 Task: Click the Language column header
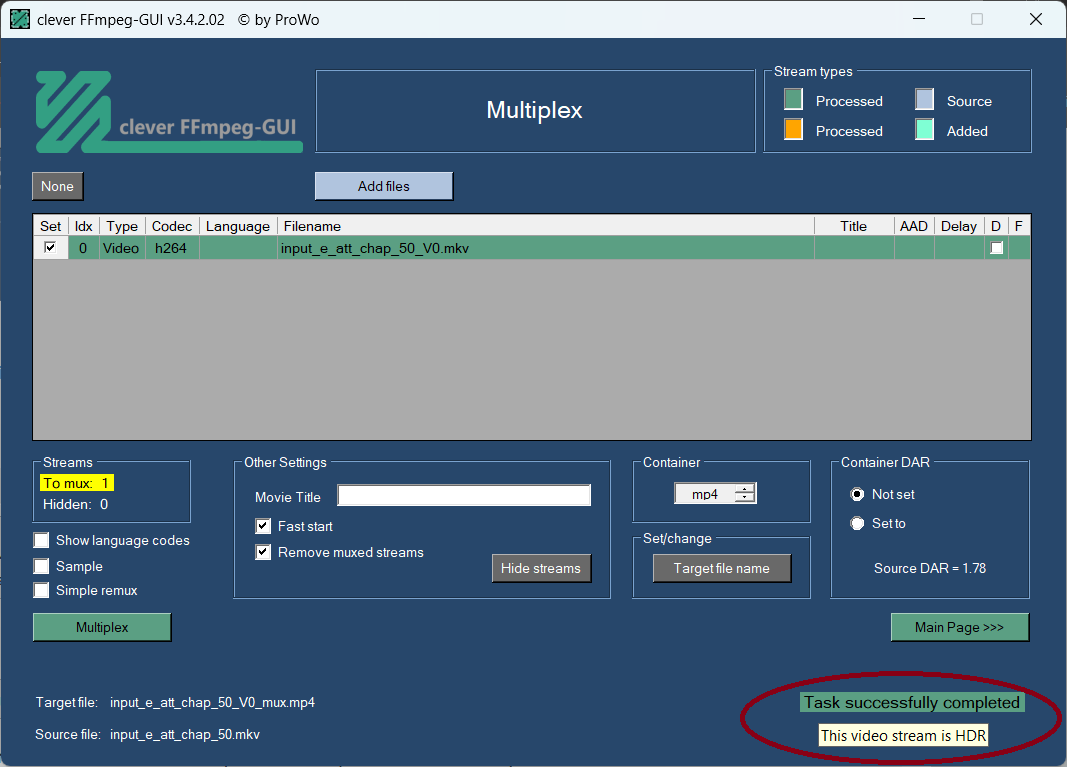pyautogui.click(x=237, y=226)
